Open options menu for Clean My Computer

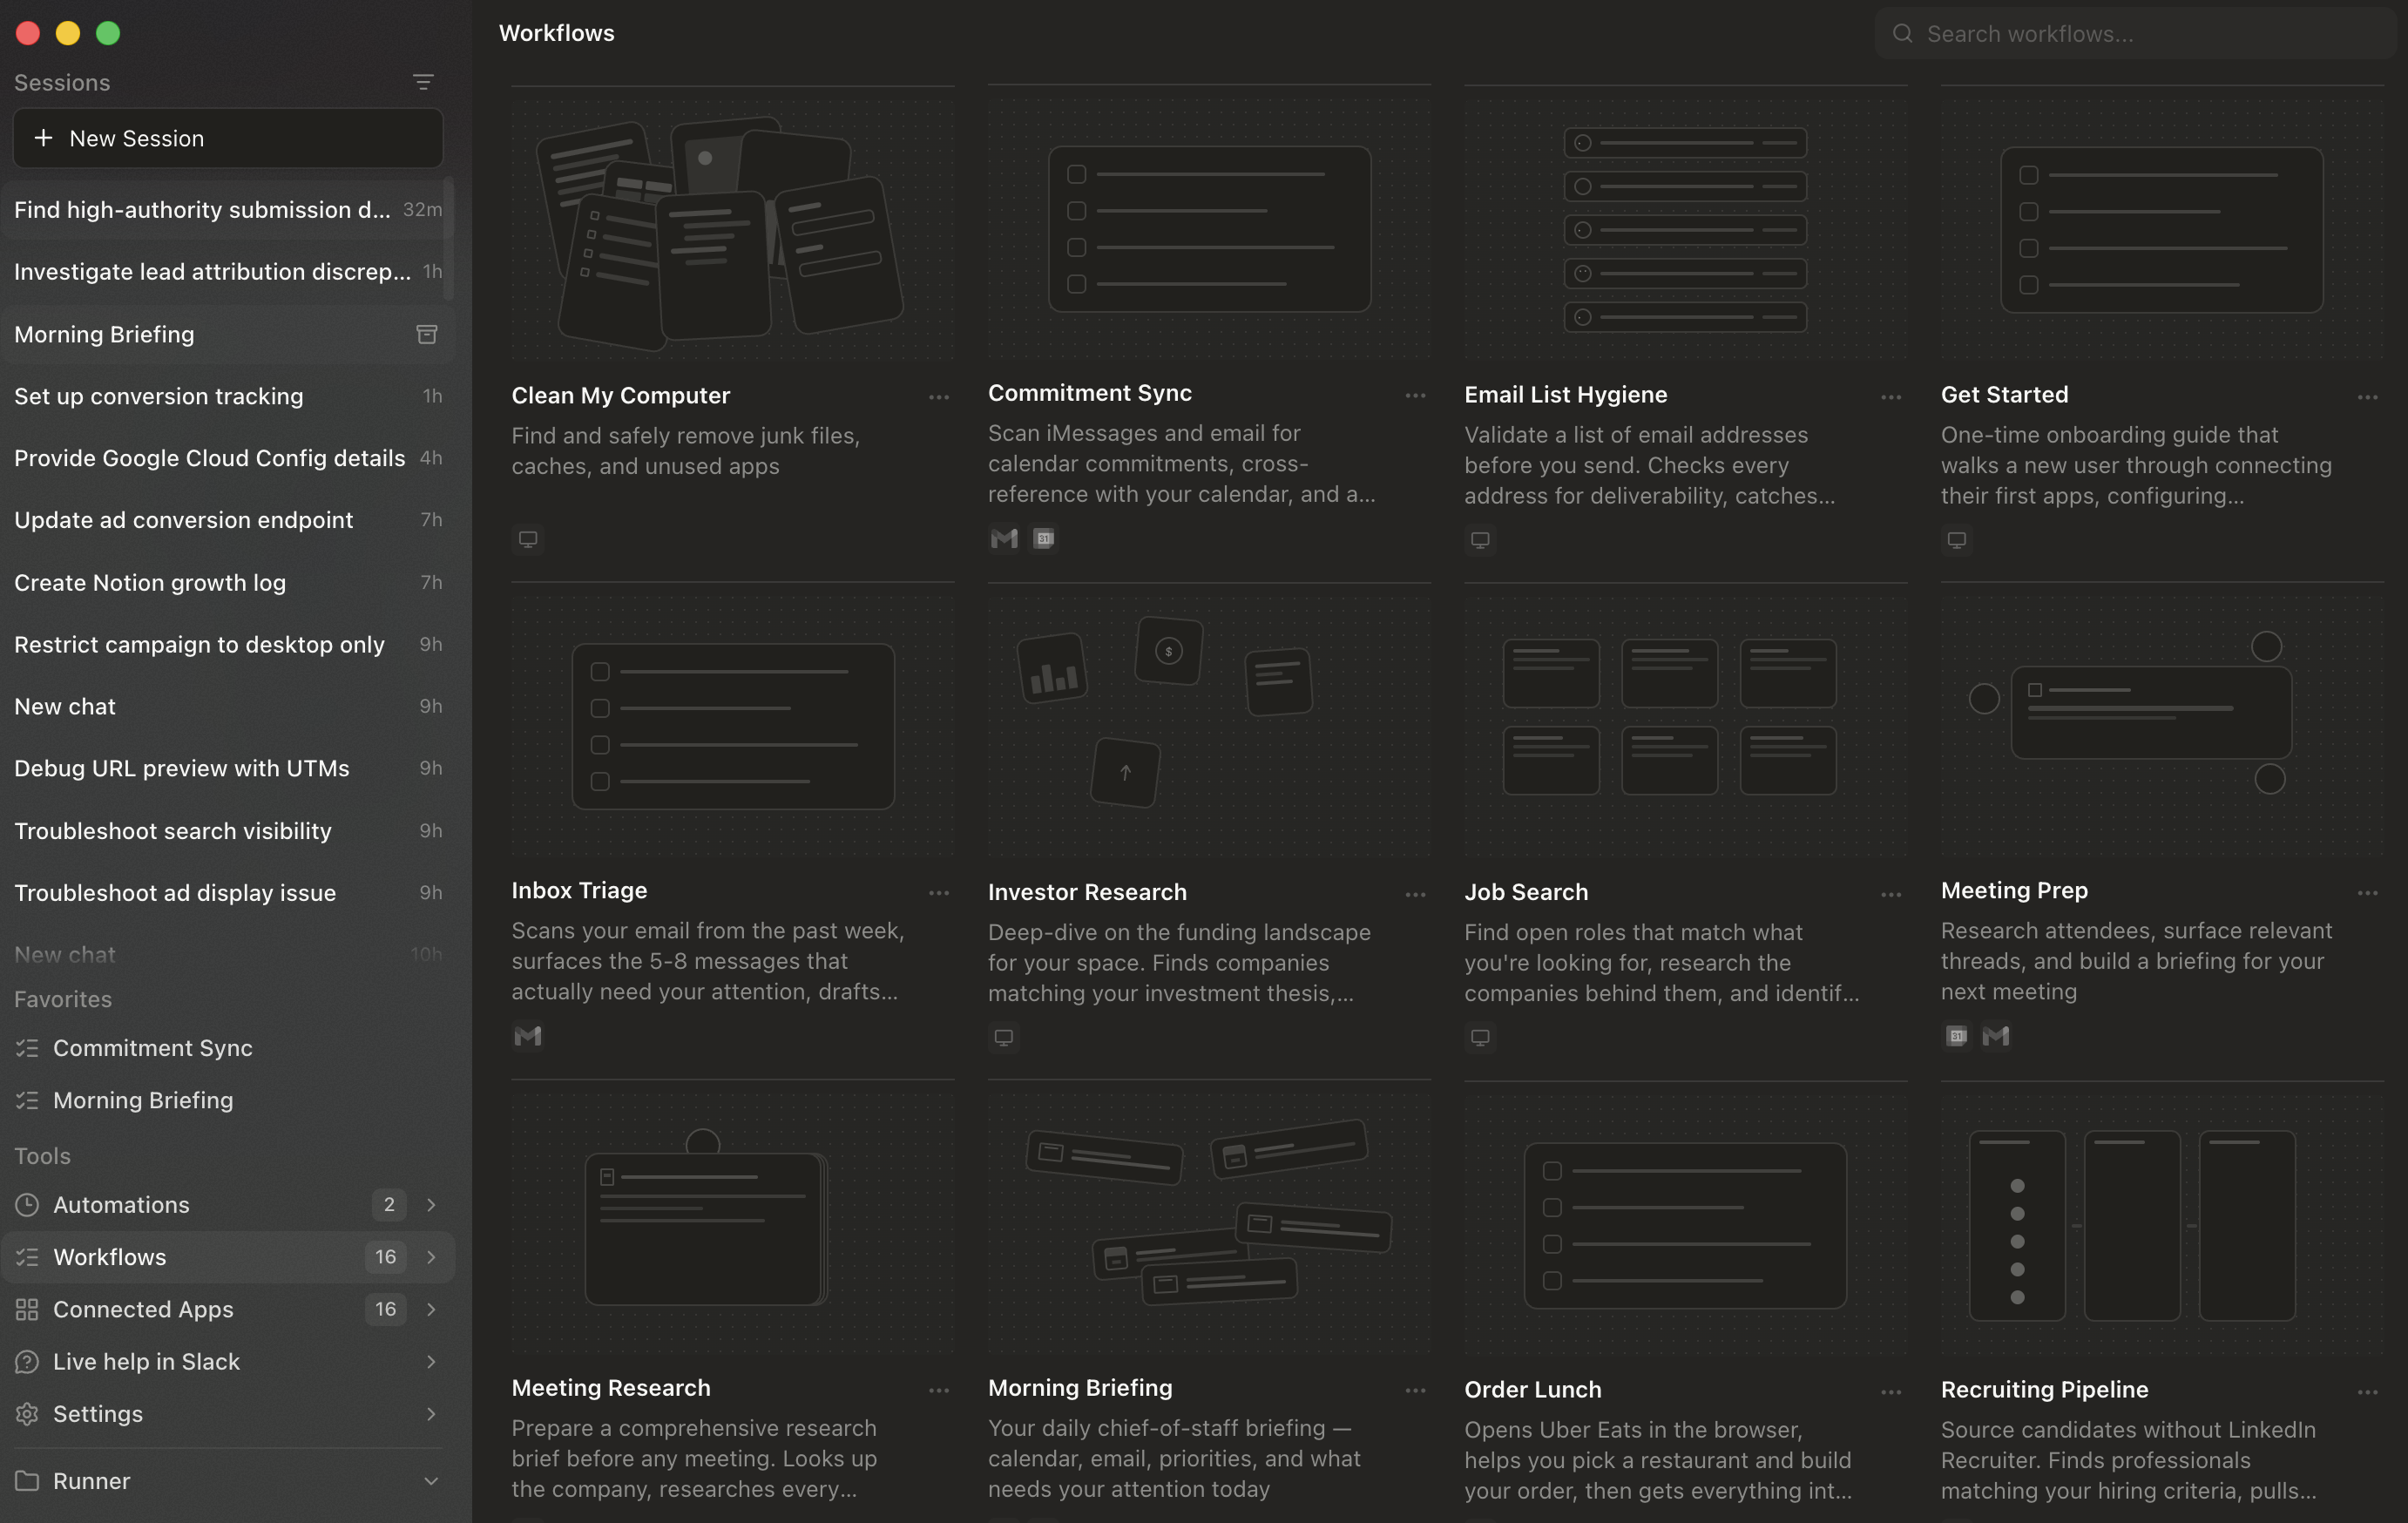pyautogui.click(x=938, y=397)
